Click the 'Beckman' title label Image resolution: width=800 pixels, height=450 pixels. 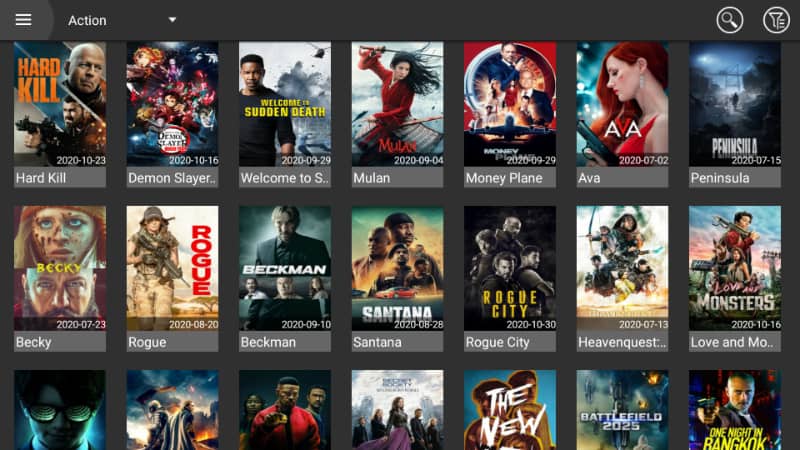coord(285,342)
